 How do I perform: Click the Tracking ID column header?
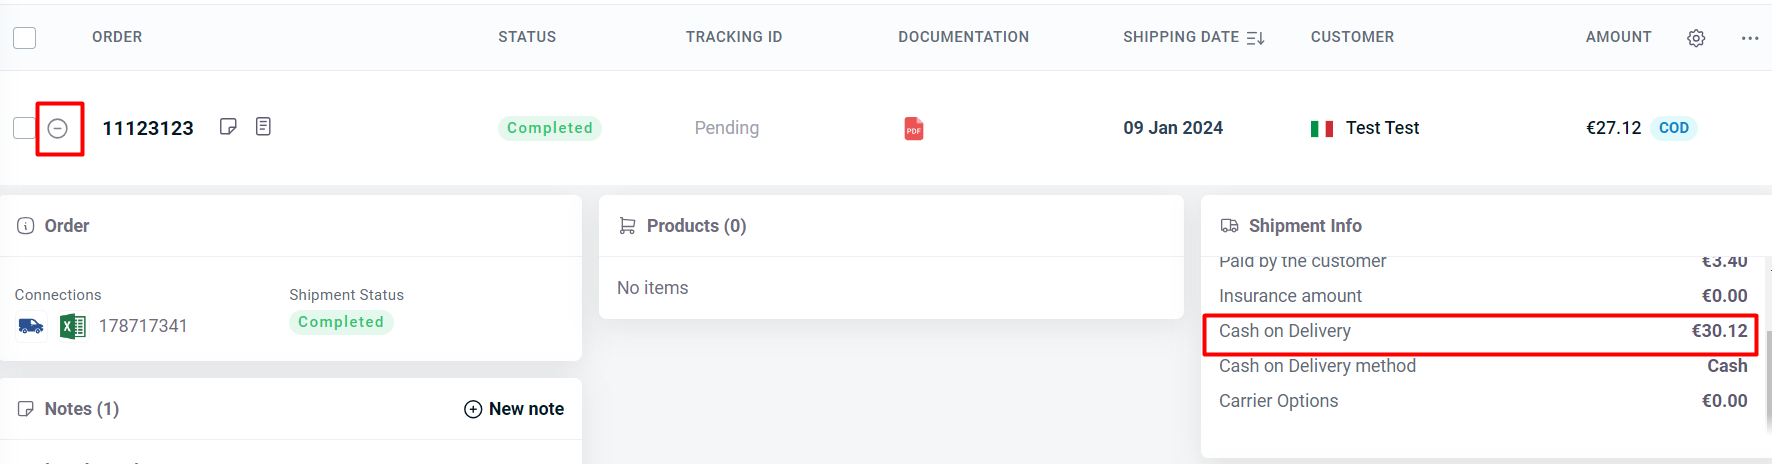(733, 37)
